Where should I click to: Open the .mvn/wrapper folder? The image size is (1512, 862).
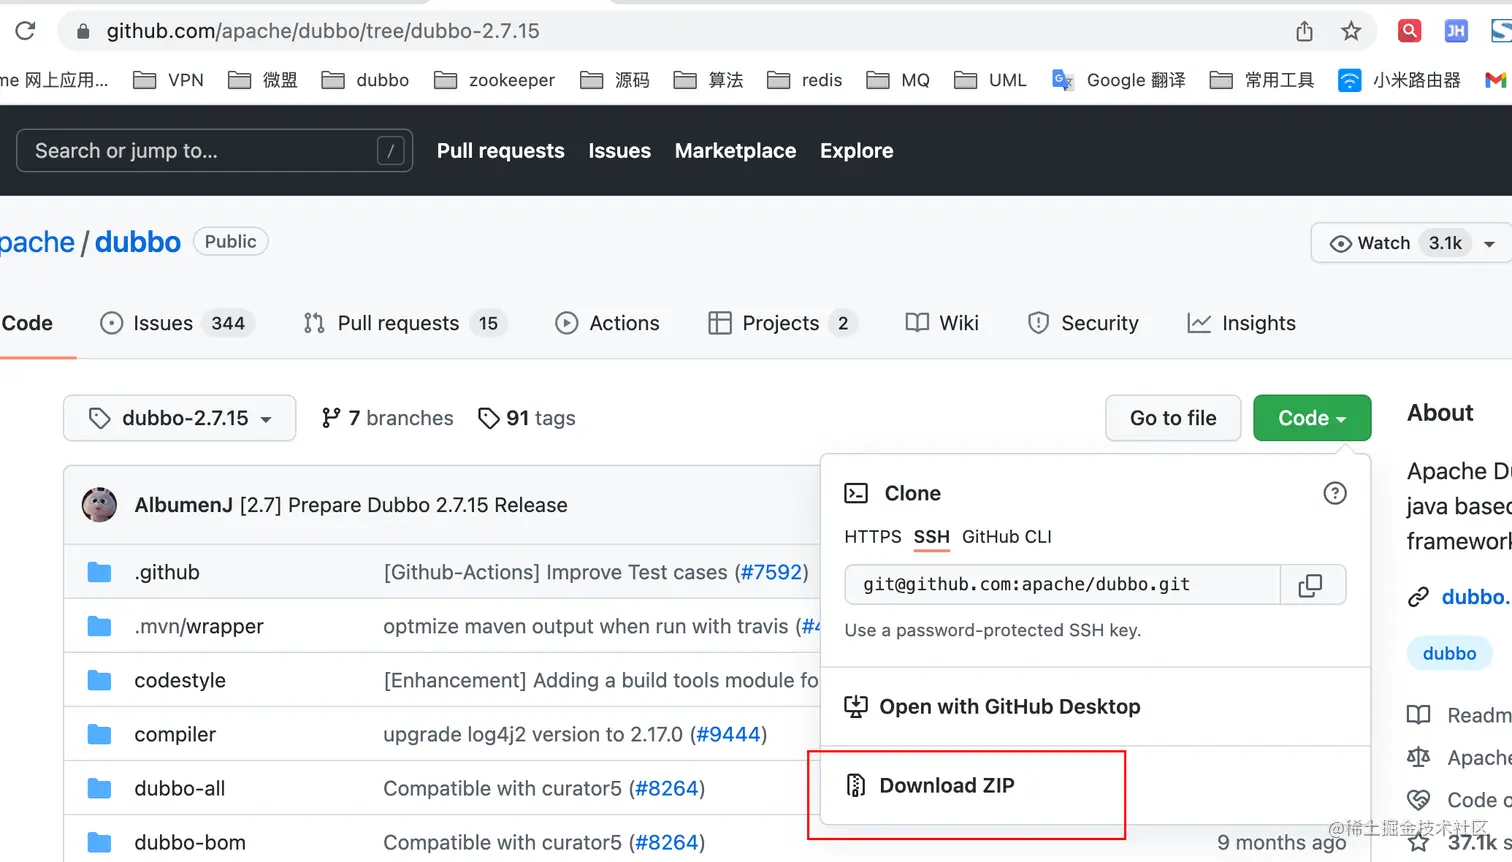click(x=199, y=626)
